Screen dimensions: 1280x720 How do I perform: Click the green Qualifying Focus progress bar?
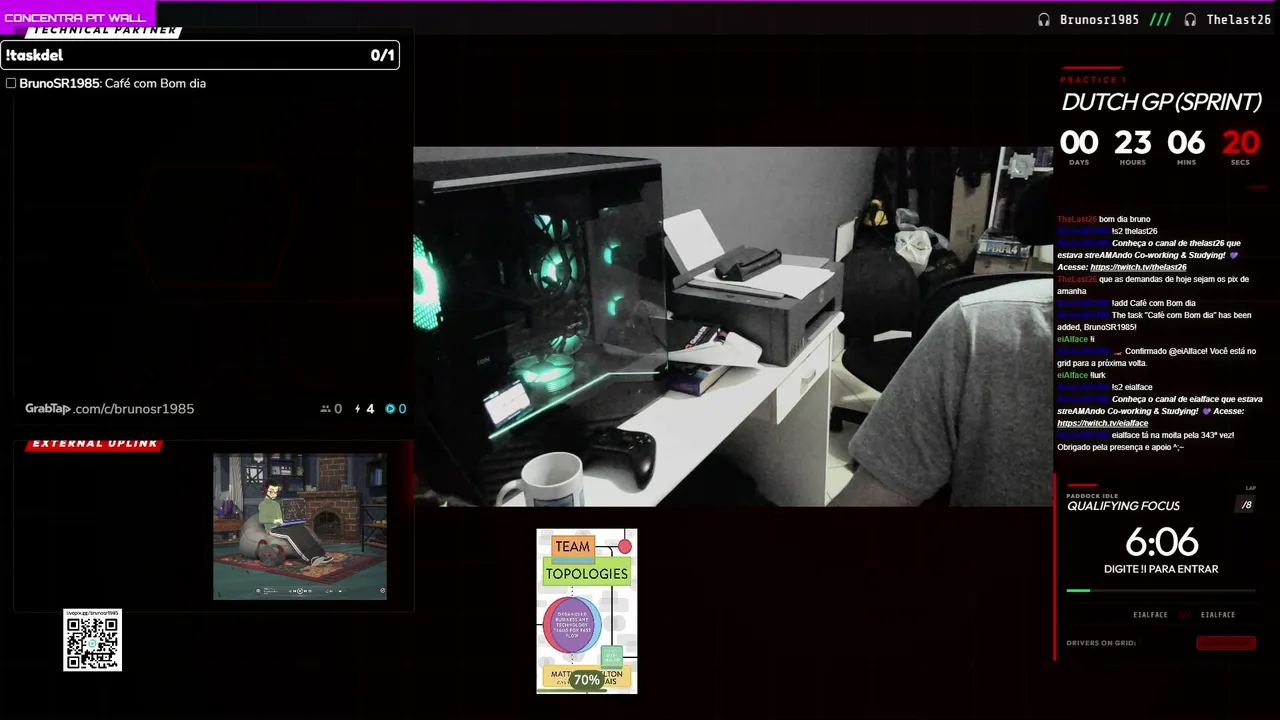coord(1078,590)
